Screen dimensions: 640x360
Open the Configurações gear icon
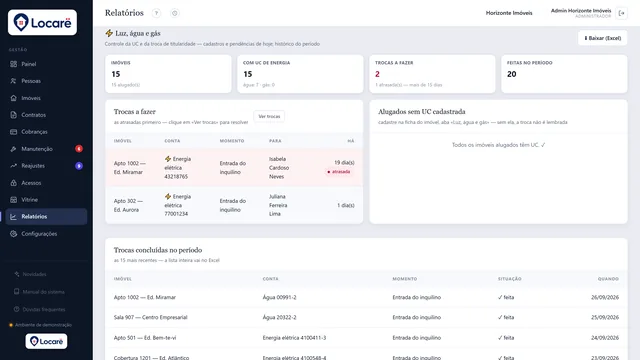pos(13,233)
